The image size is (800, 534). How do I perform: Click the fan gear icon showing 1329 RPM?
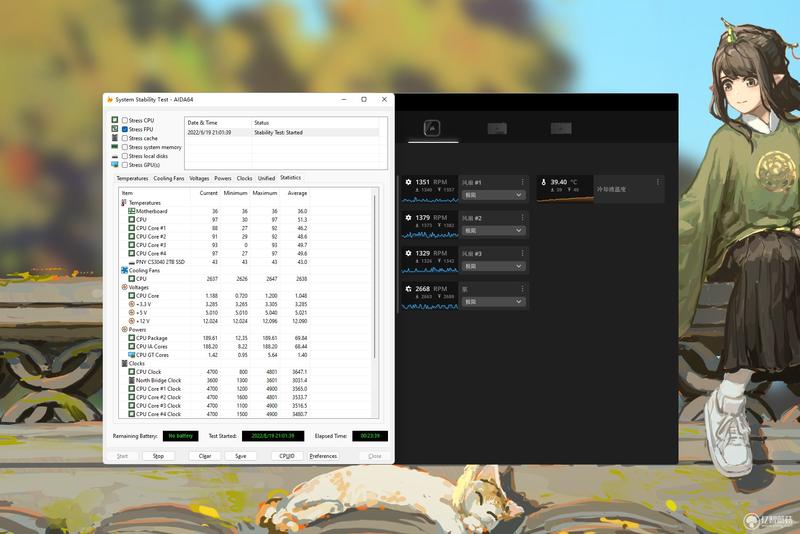tap(408, 253)
